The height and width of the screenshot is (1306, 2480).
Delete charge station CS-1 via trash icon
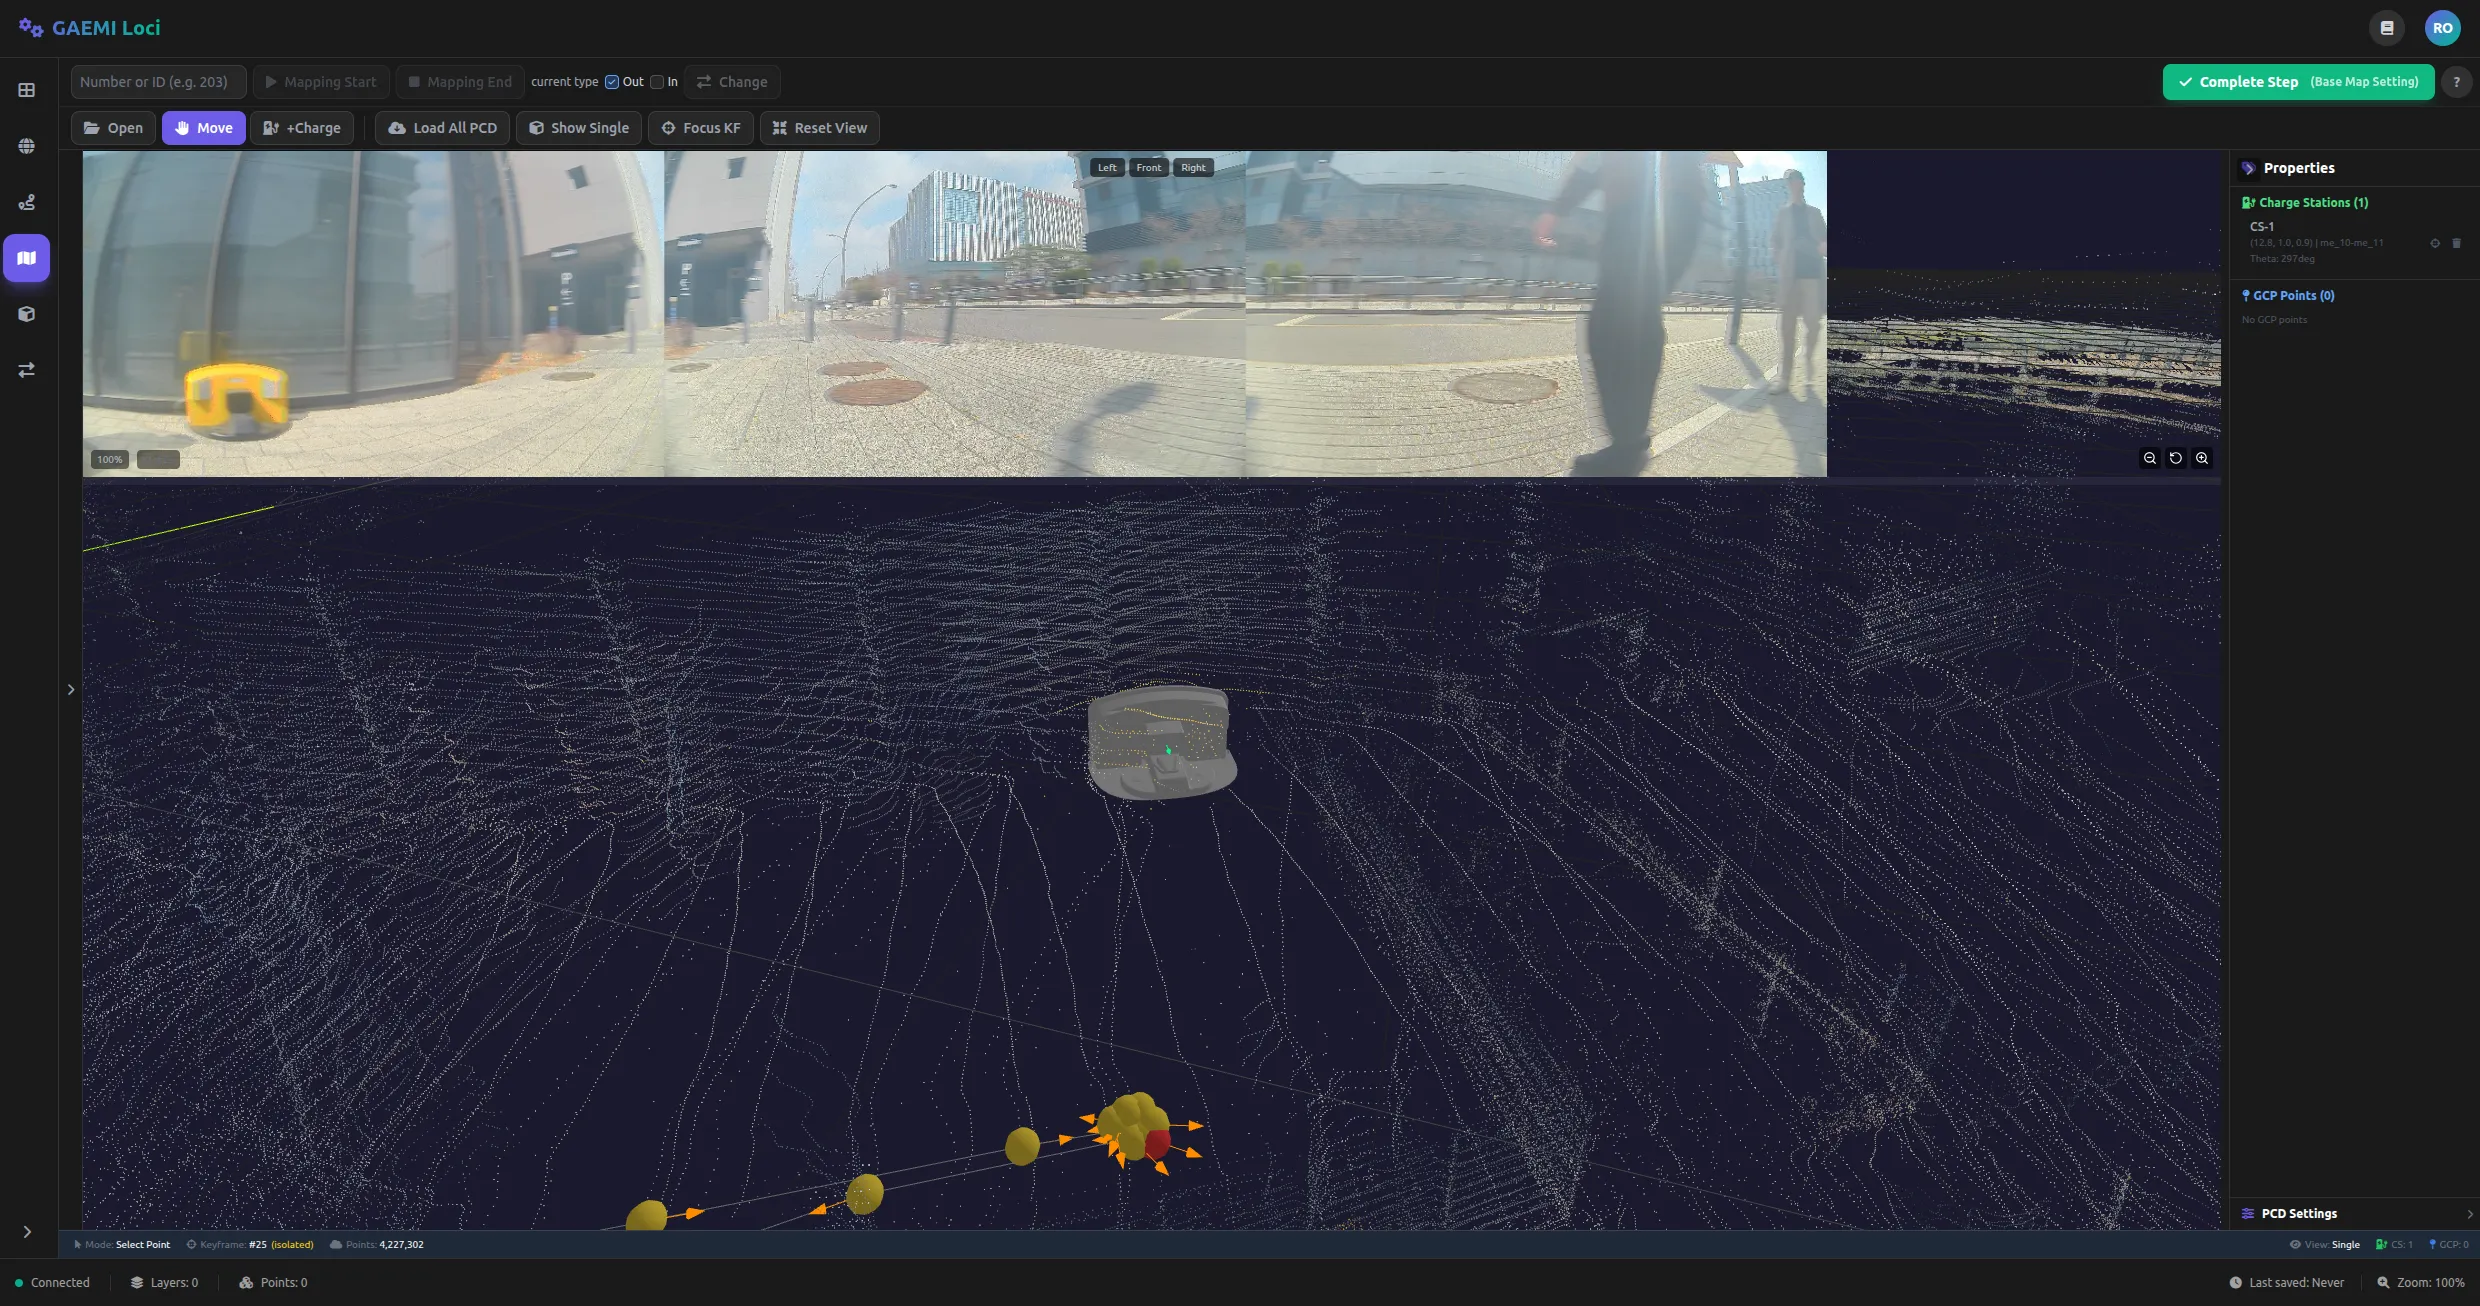2456,243
